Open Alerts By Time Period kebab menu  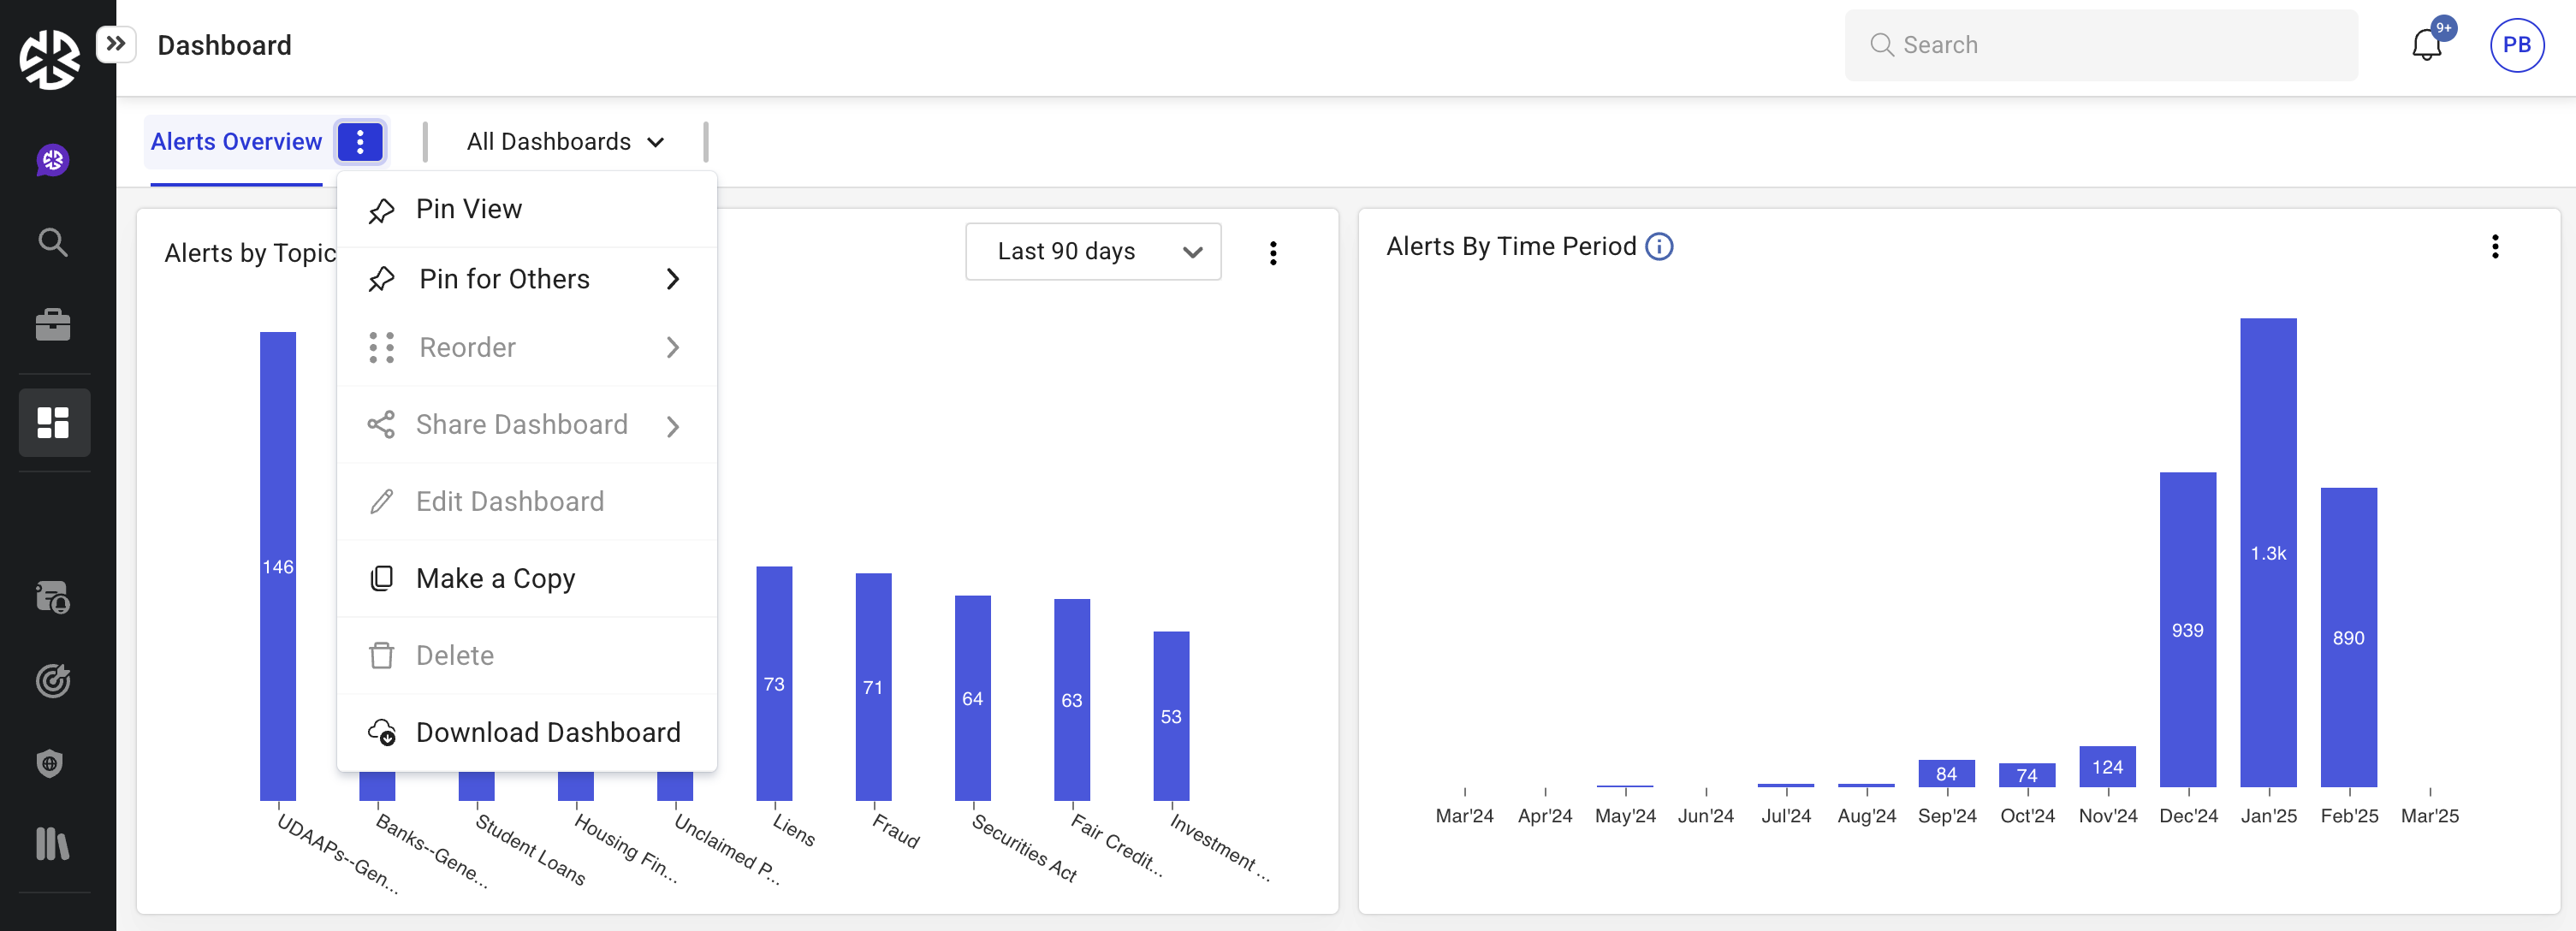coord(2494,246)
